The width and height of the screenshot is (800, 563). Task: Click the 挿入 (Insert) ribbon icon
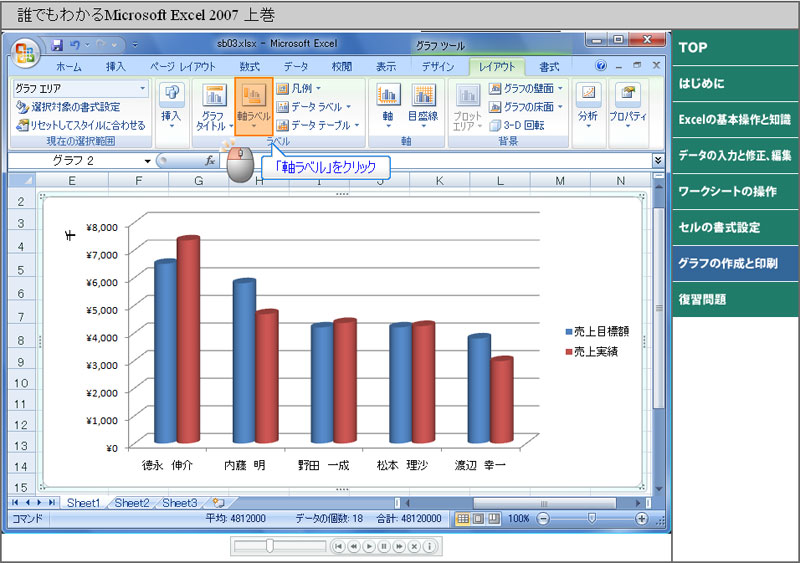pos(171,105)
